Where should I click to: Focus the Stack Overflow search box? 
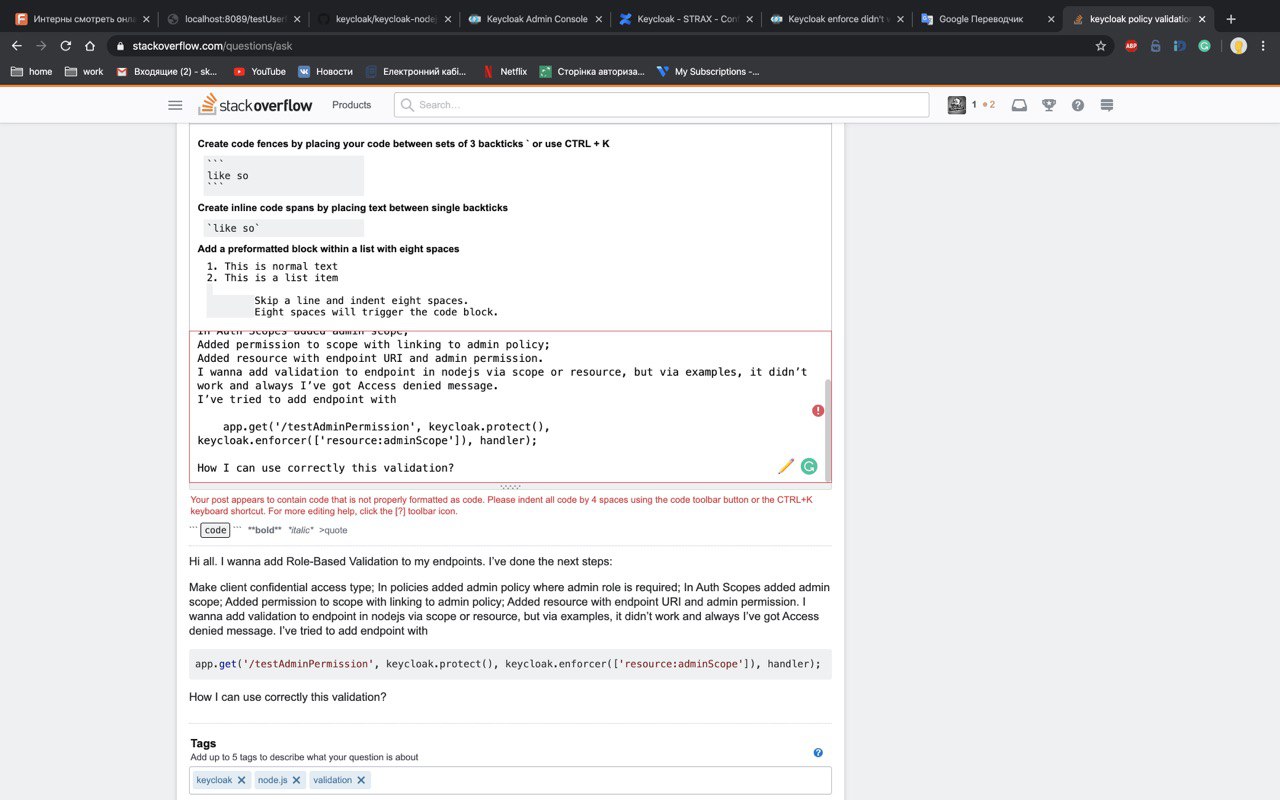(661, 105)
